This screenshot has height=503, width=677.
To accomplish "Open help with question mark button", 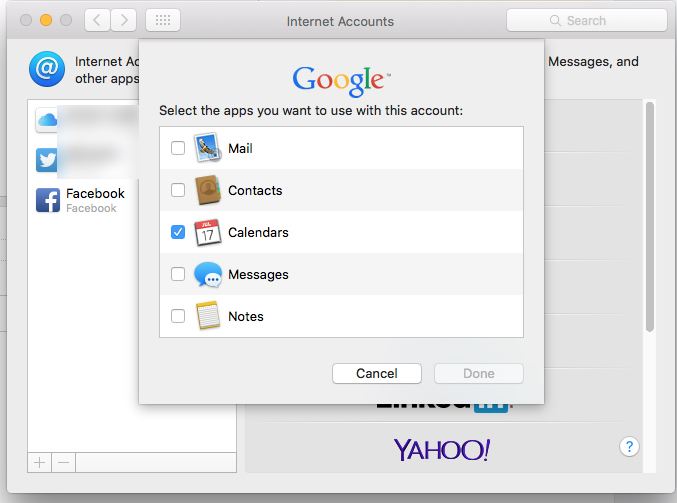I will 630,446.
